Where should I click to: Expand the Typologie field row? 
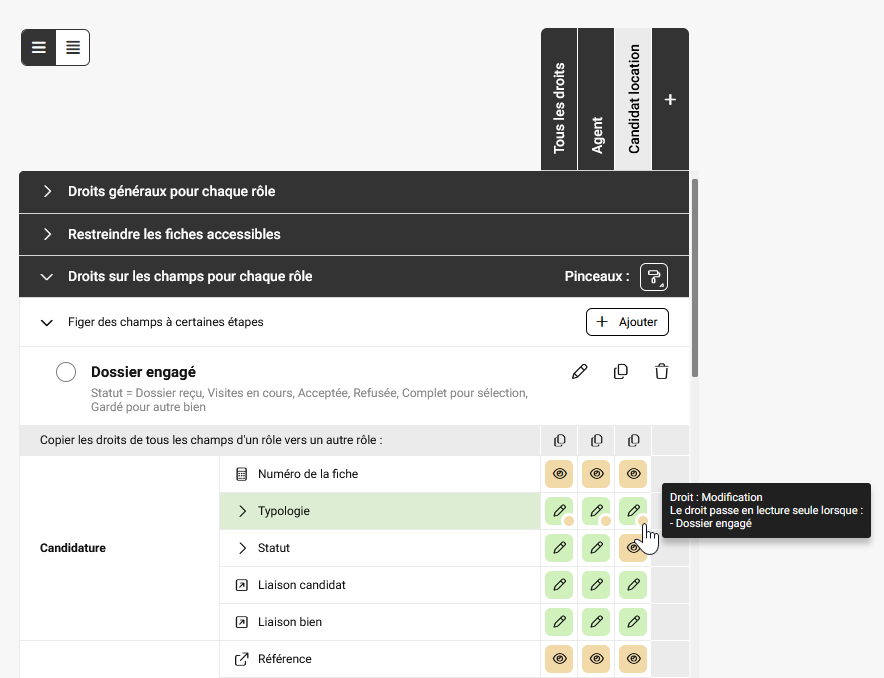[x=242, y=511]
